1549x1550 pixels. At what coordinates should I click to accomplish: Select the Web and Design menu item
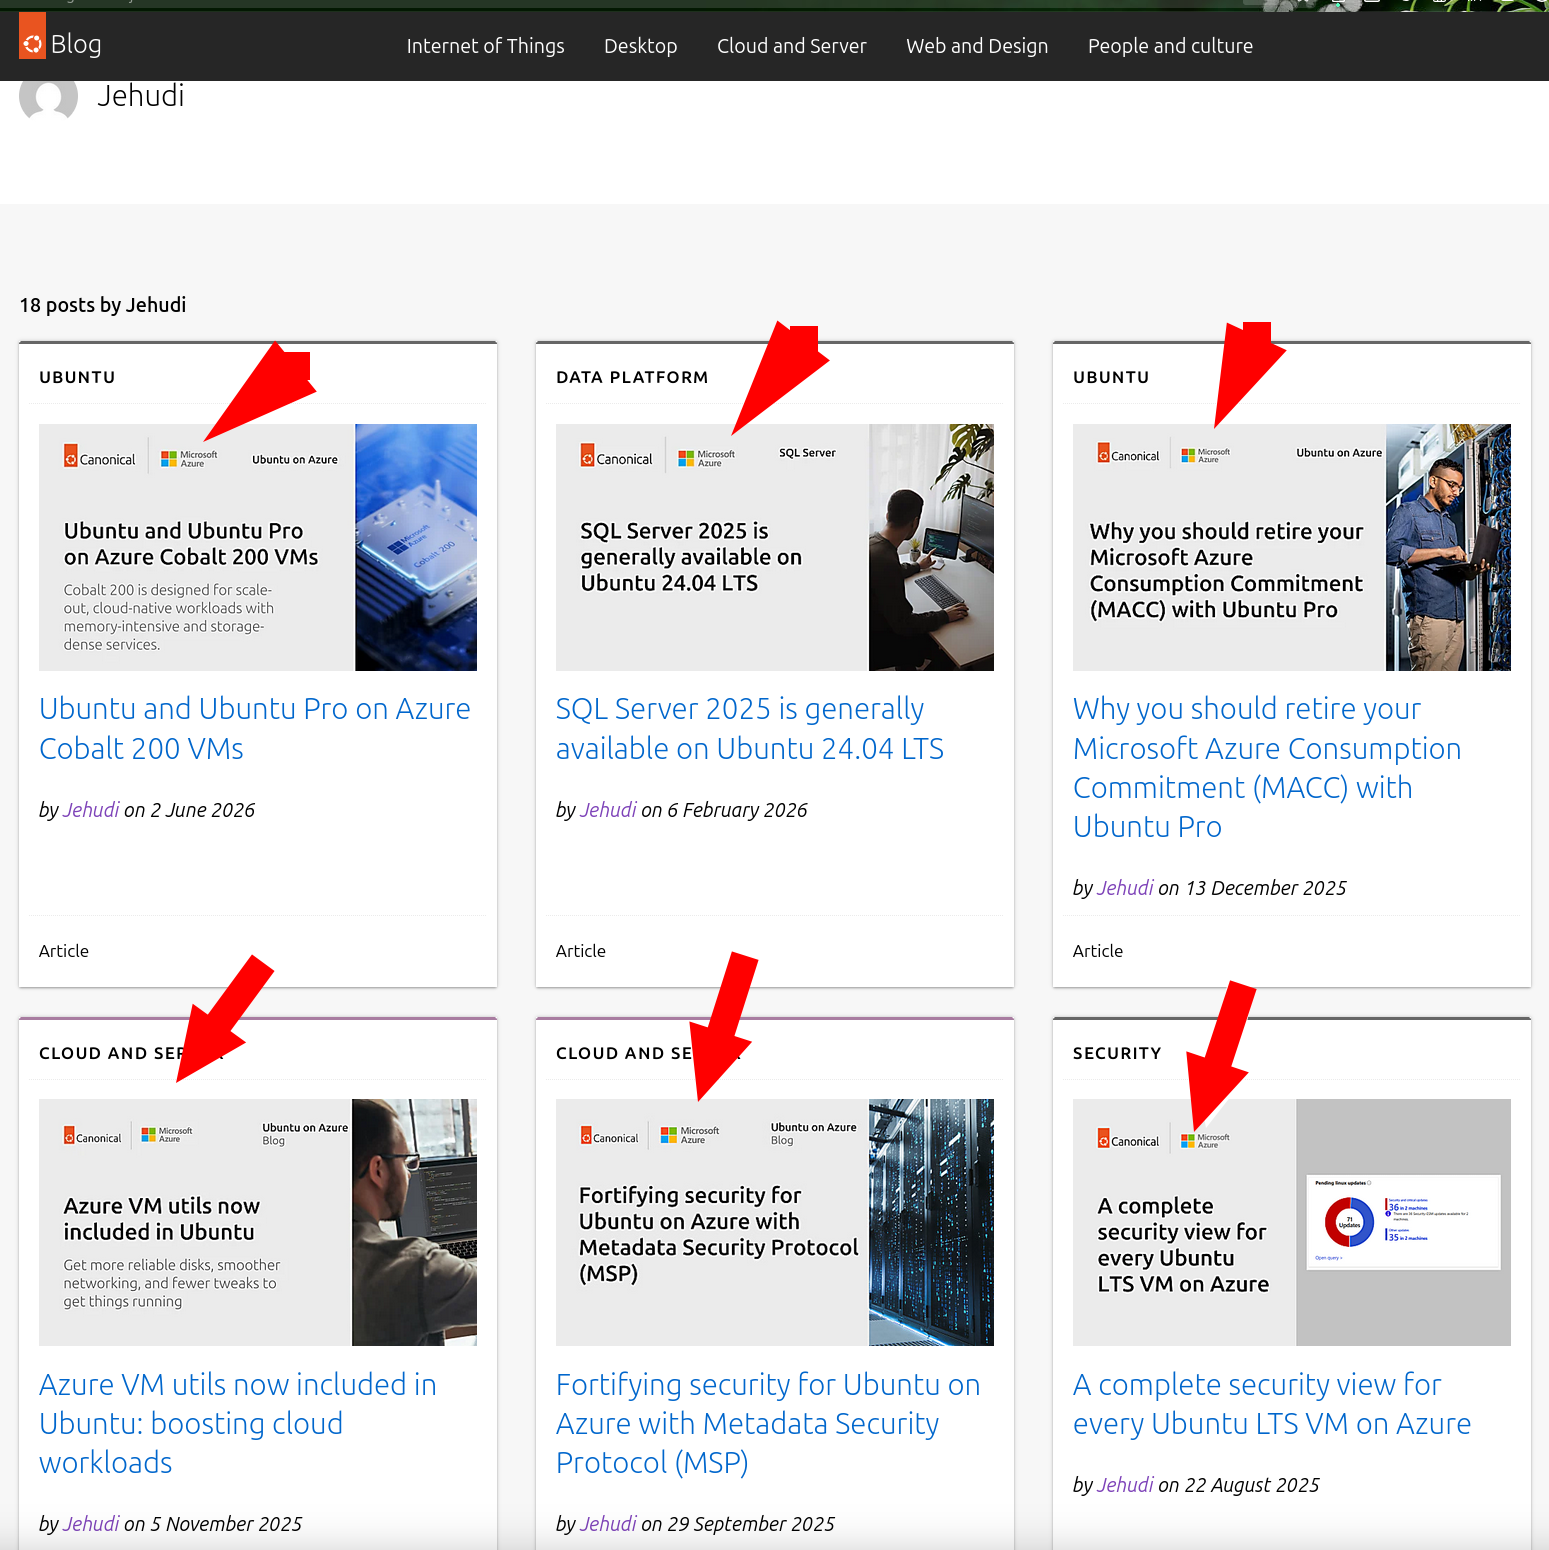coord(977,46)
